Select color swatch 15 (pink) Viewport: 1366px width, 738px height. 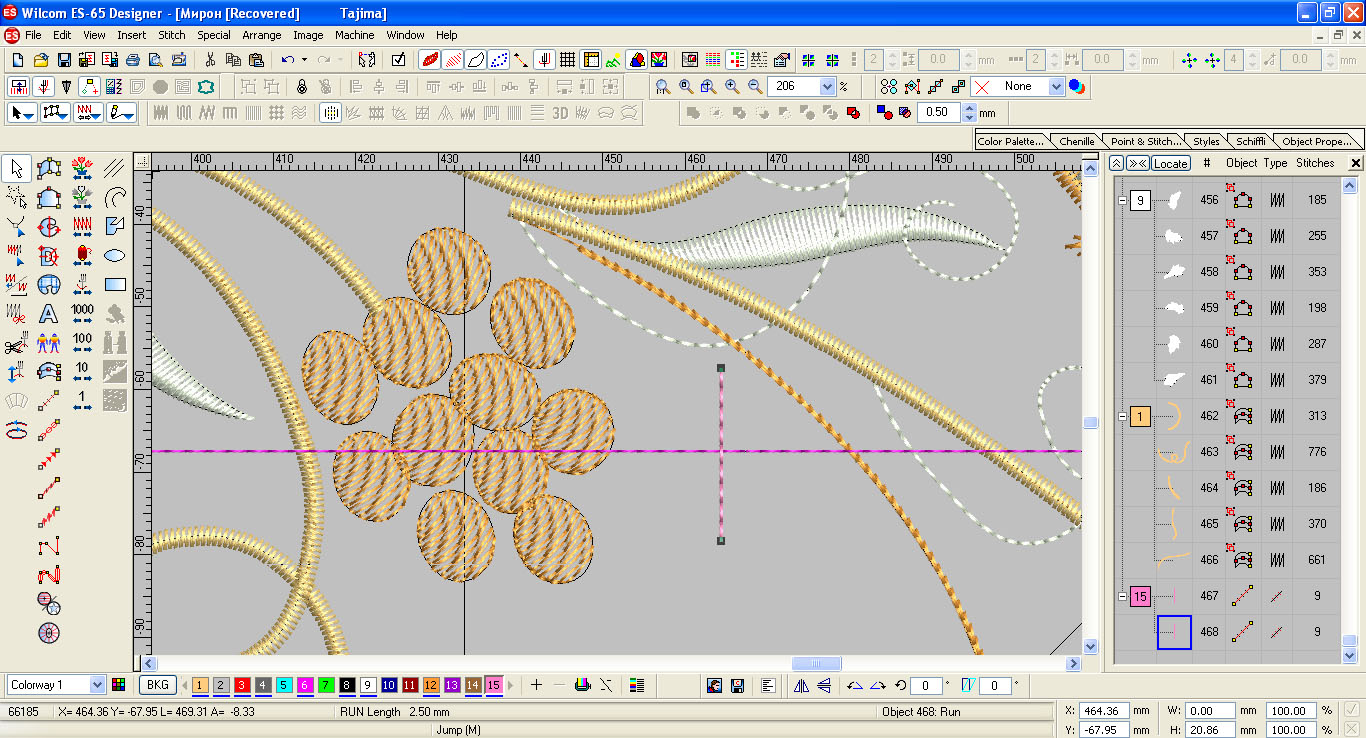(x=494, y=685)
